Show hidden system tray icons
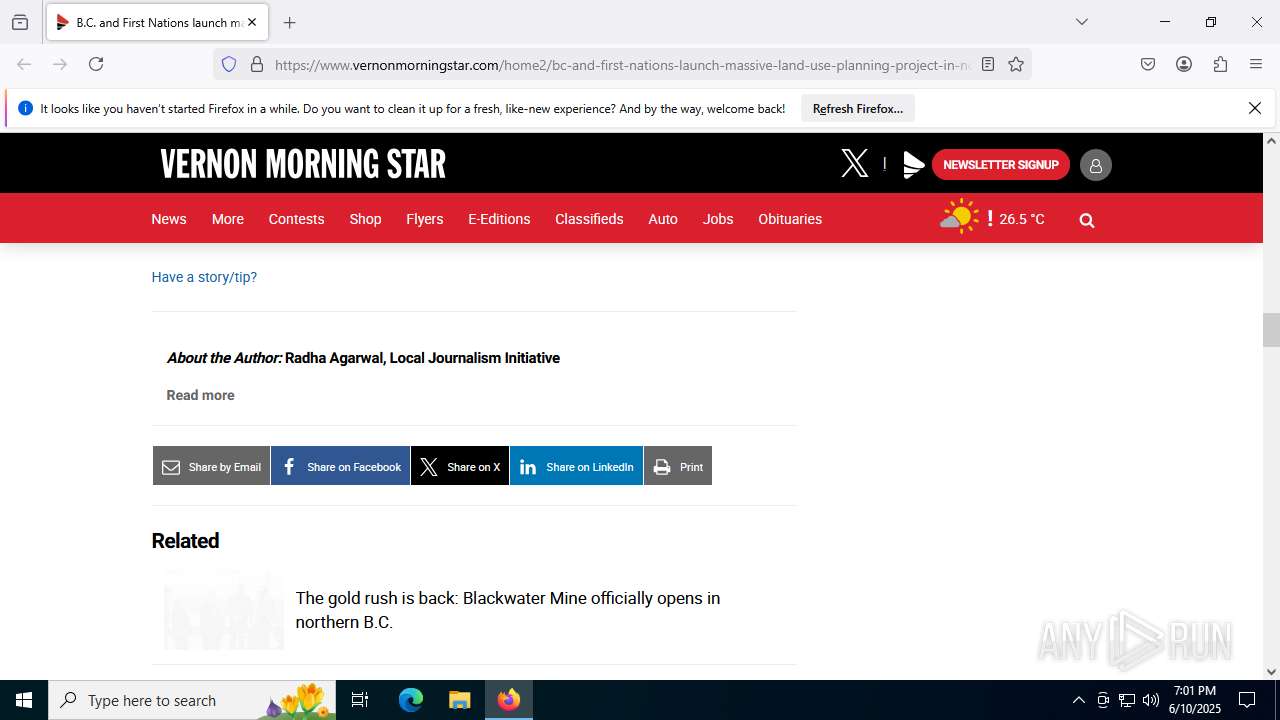1280x720 pixels. click(1078, 700)
